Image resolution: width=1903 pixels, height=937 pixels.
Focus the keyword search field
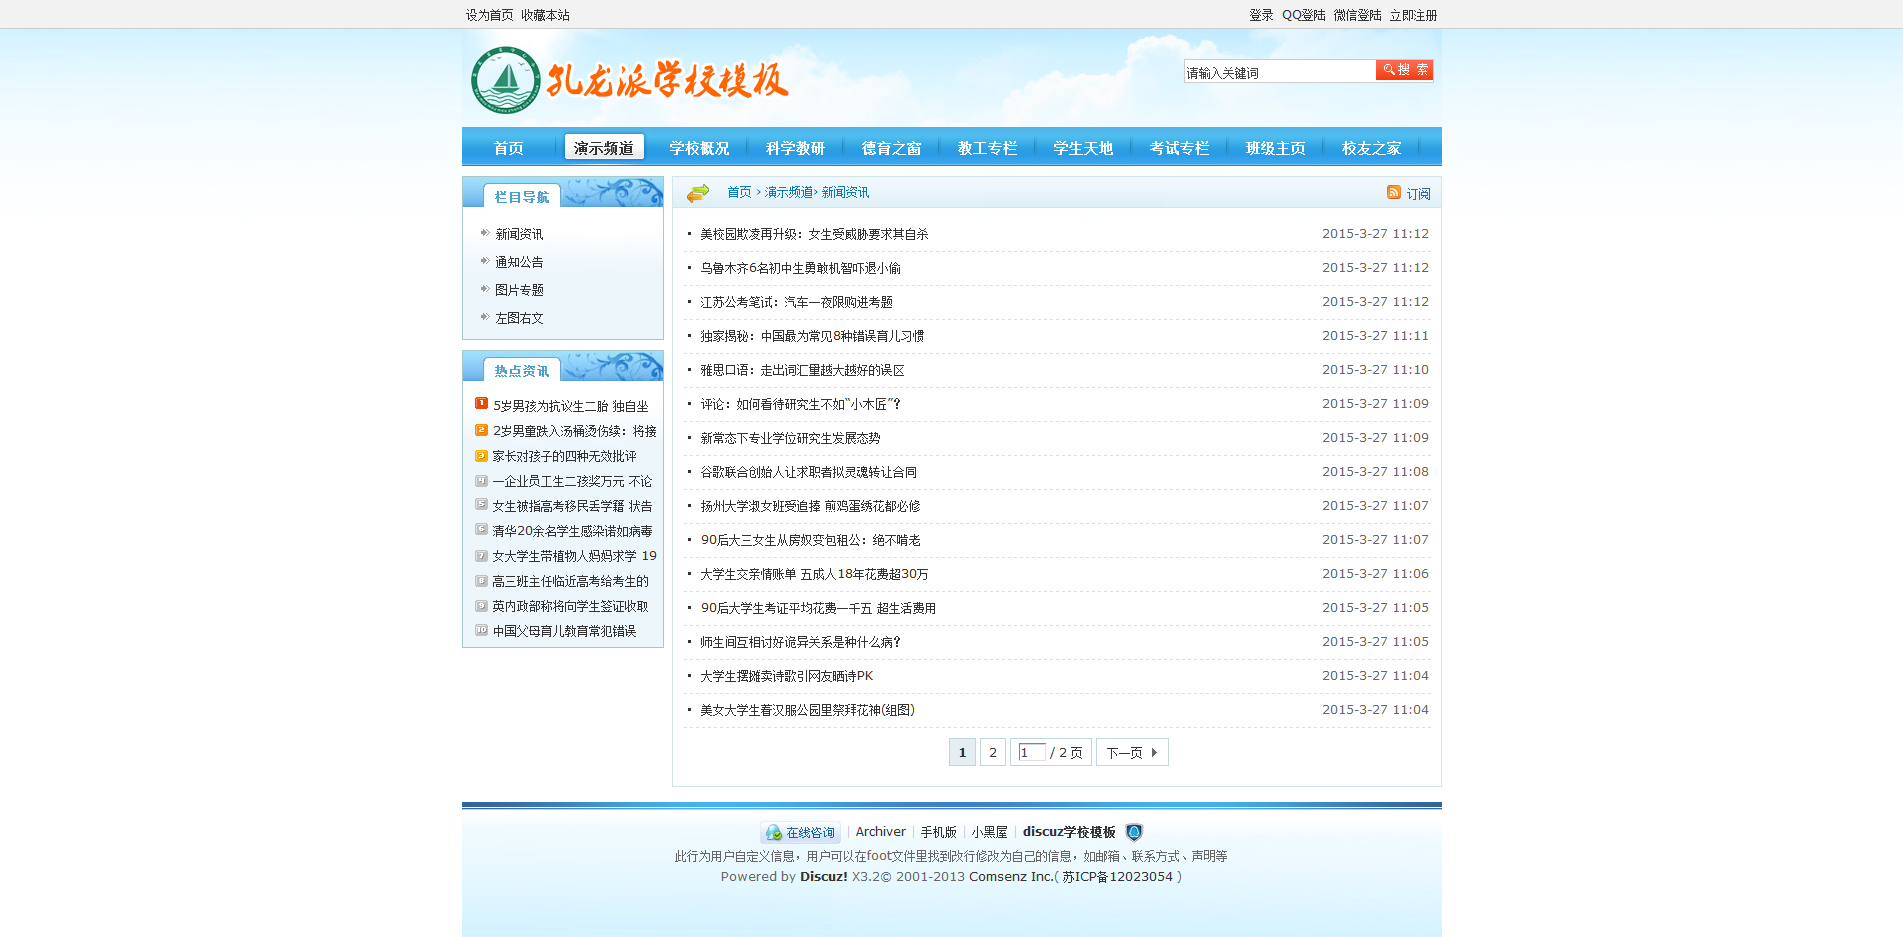point(1278,72)
